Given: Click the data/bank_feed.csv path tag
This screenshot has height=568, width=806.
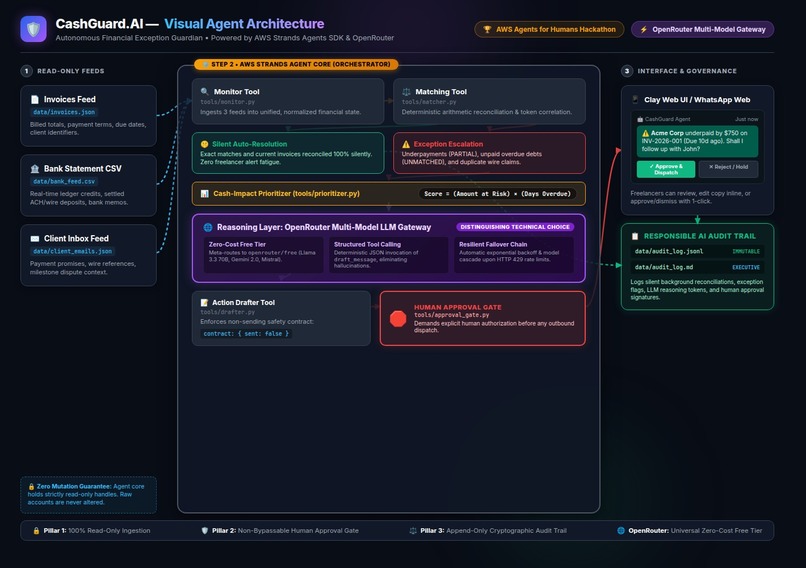Looking at the screenshot, I should point(64,181).
